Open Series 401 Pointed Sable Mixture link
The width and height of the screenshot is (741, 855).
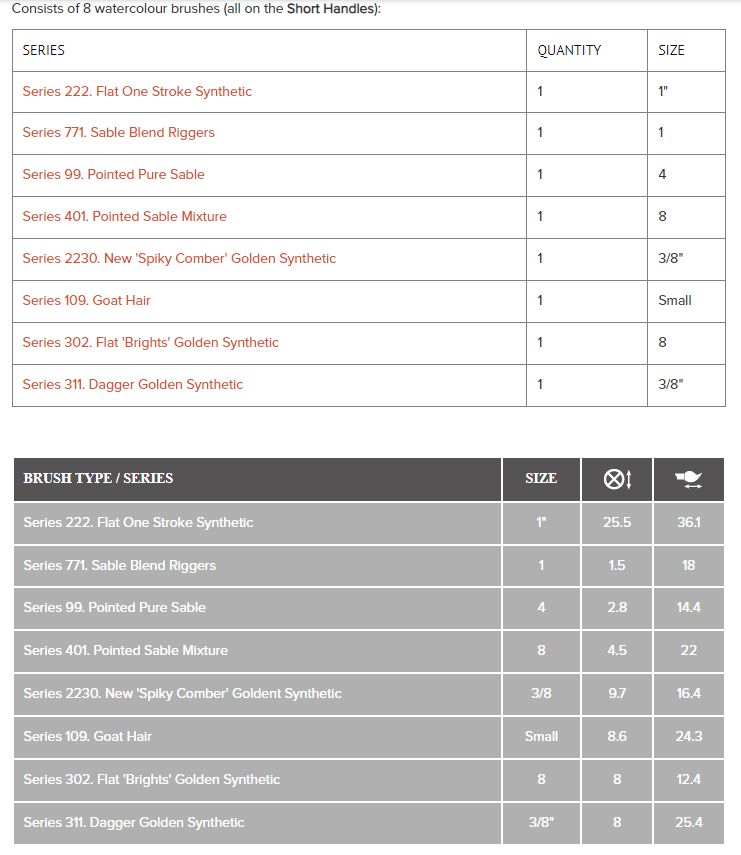pyautogui.click(x=124, y=216)
